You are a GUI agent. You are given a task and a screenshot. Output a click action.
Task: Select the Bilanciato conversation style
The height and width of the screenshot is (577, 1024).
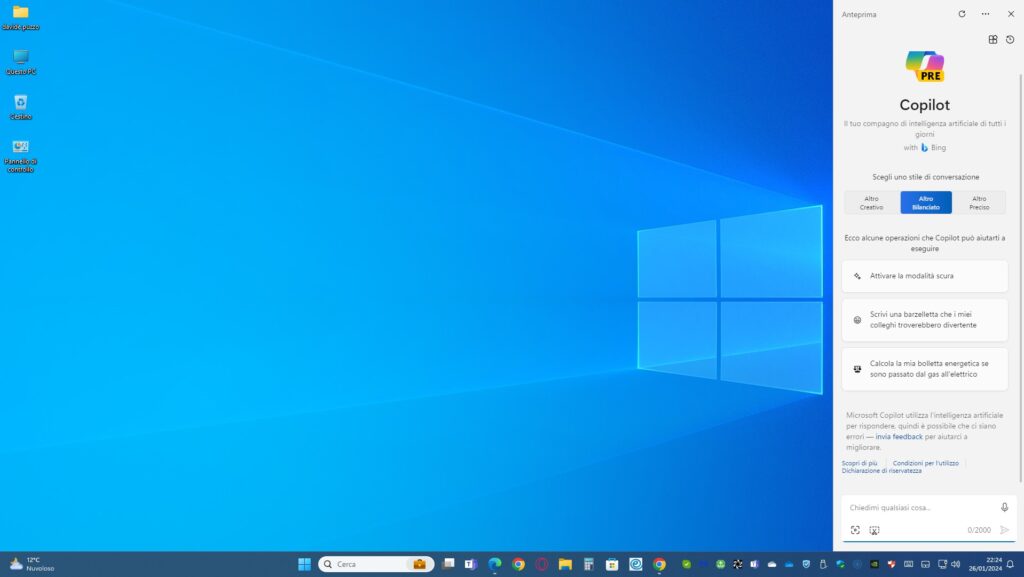(x=926, y=202)
